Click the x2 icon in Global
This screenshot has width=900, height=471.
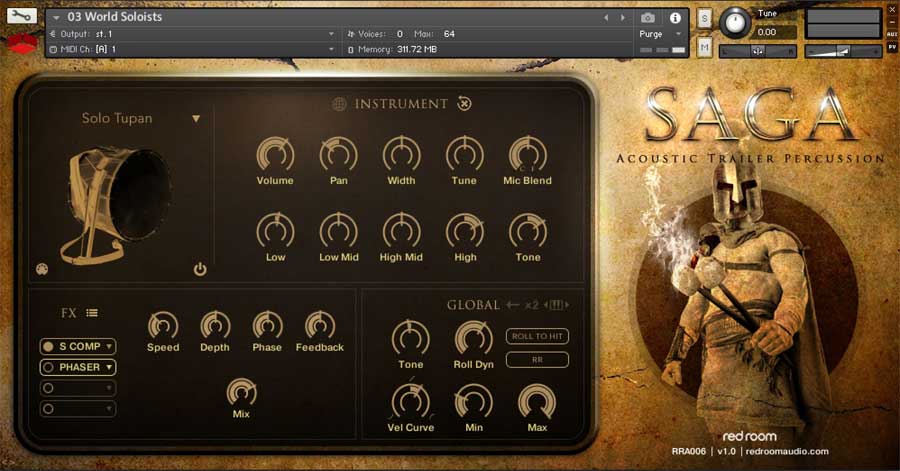tap(532, 305)
